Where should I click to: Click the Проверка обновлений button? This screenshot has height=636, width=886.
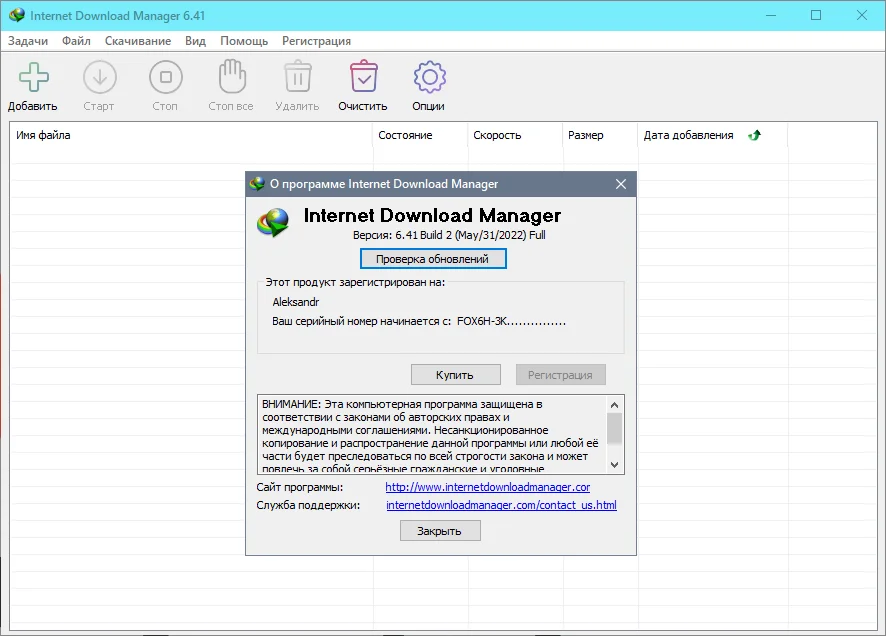[x=433, y=259]
